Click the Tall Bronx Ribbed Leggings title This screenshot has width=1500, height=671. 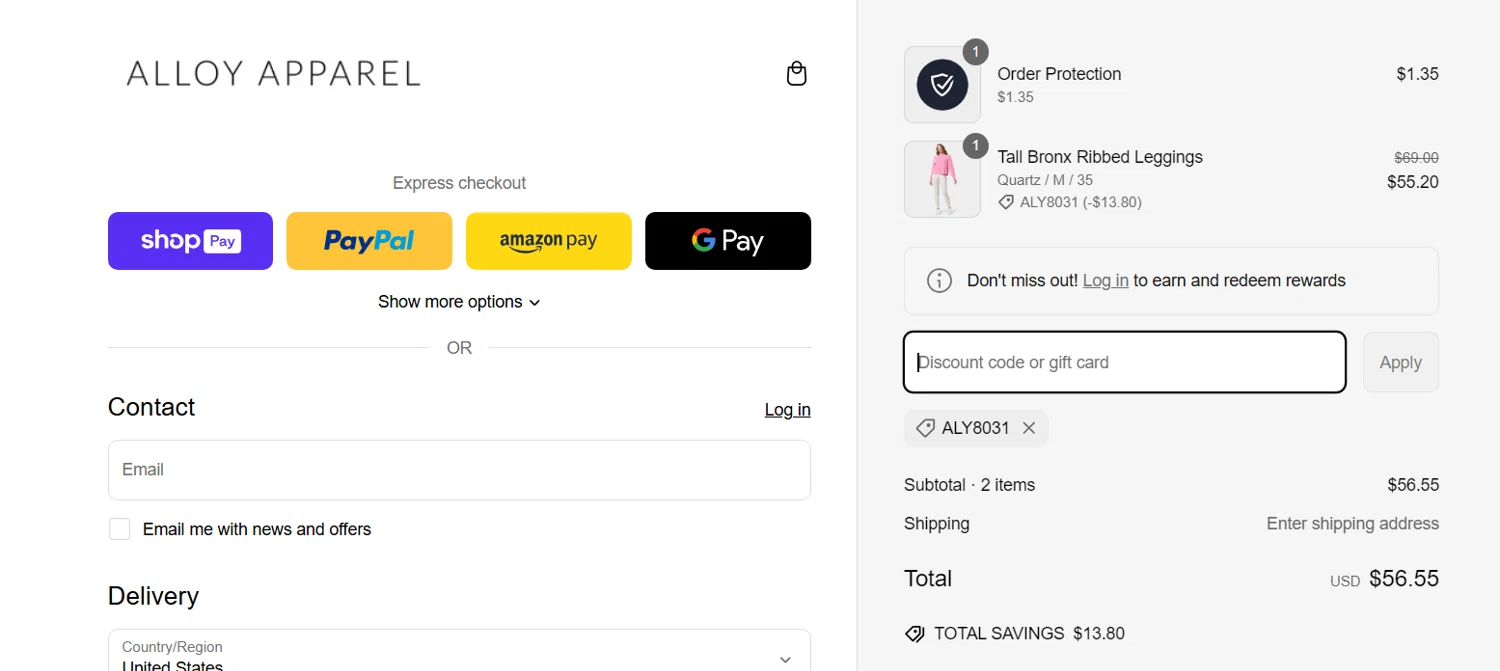(x=1100, y=157)
